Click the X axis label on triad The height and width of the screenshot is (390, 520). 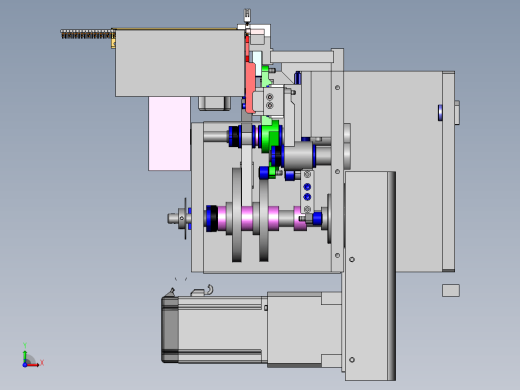(x=42, y=363)
